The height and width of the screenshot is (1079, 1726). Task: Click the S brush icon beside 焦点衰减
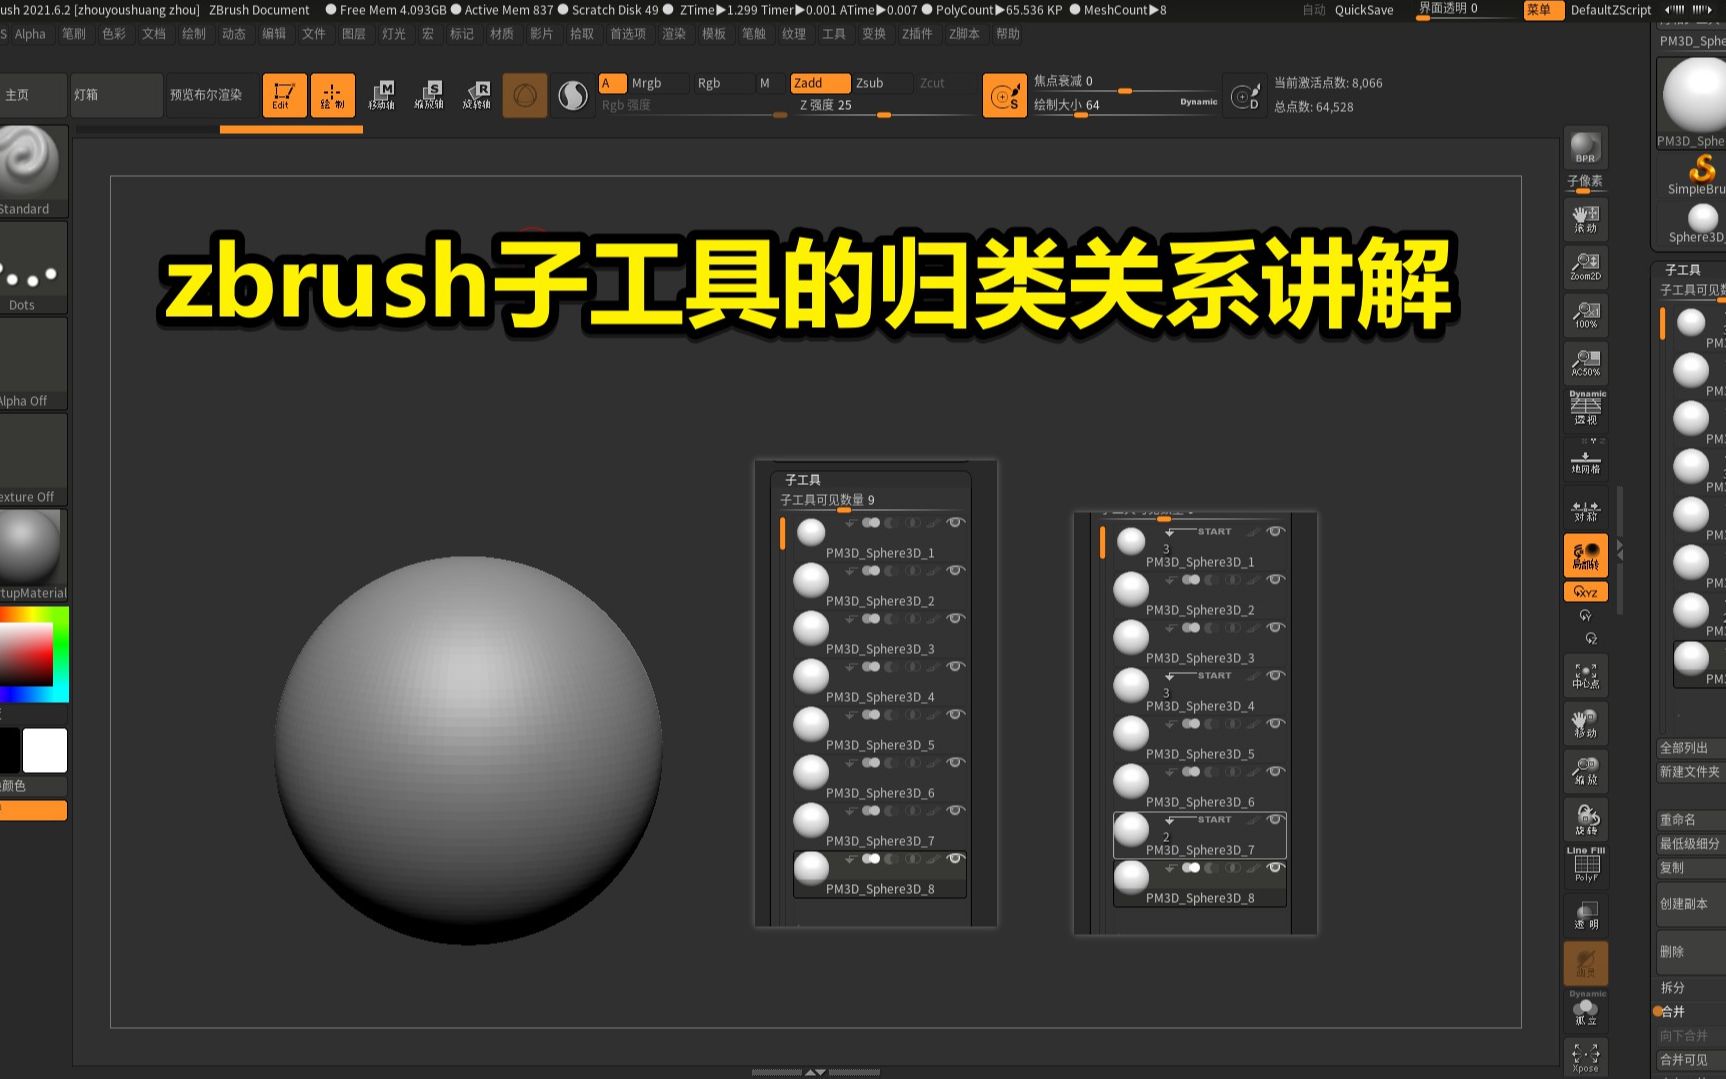coord(1004,96)
